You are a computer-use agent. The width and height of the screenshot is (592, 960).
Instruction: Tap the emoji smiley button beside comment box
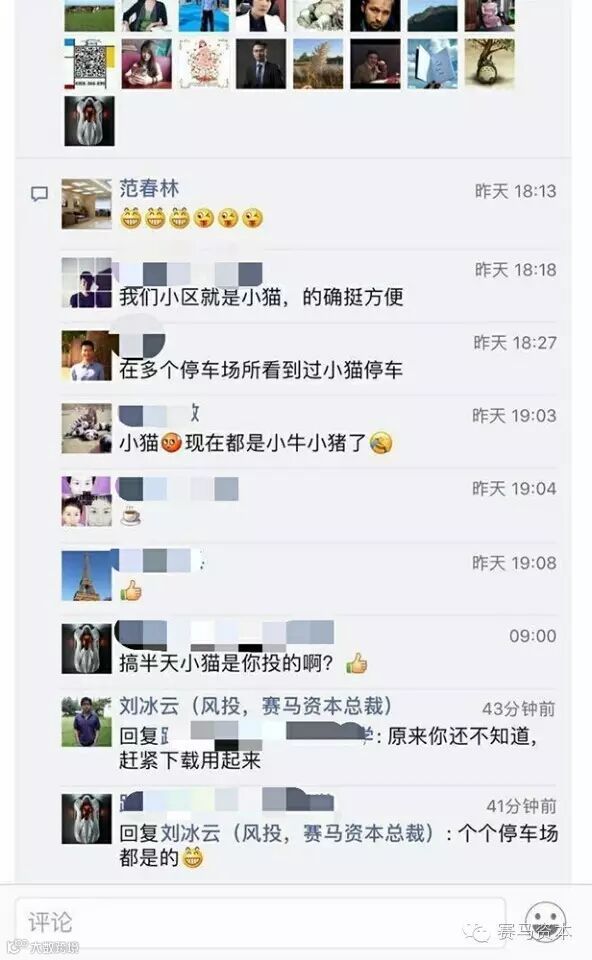tap(545, 921)
